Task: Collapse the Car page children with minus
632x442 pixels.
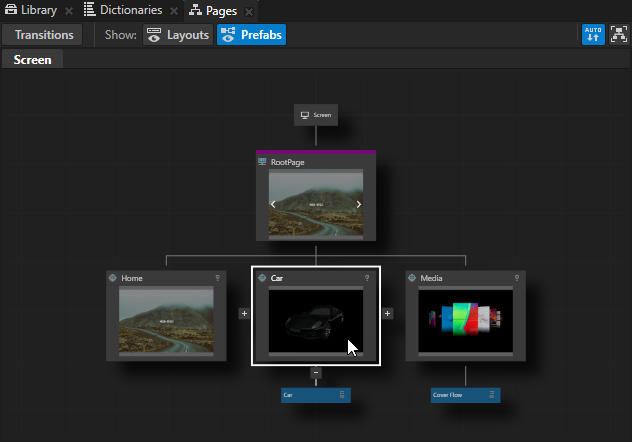Action: [316, 372]
